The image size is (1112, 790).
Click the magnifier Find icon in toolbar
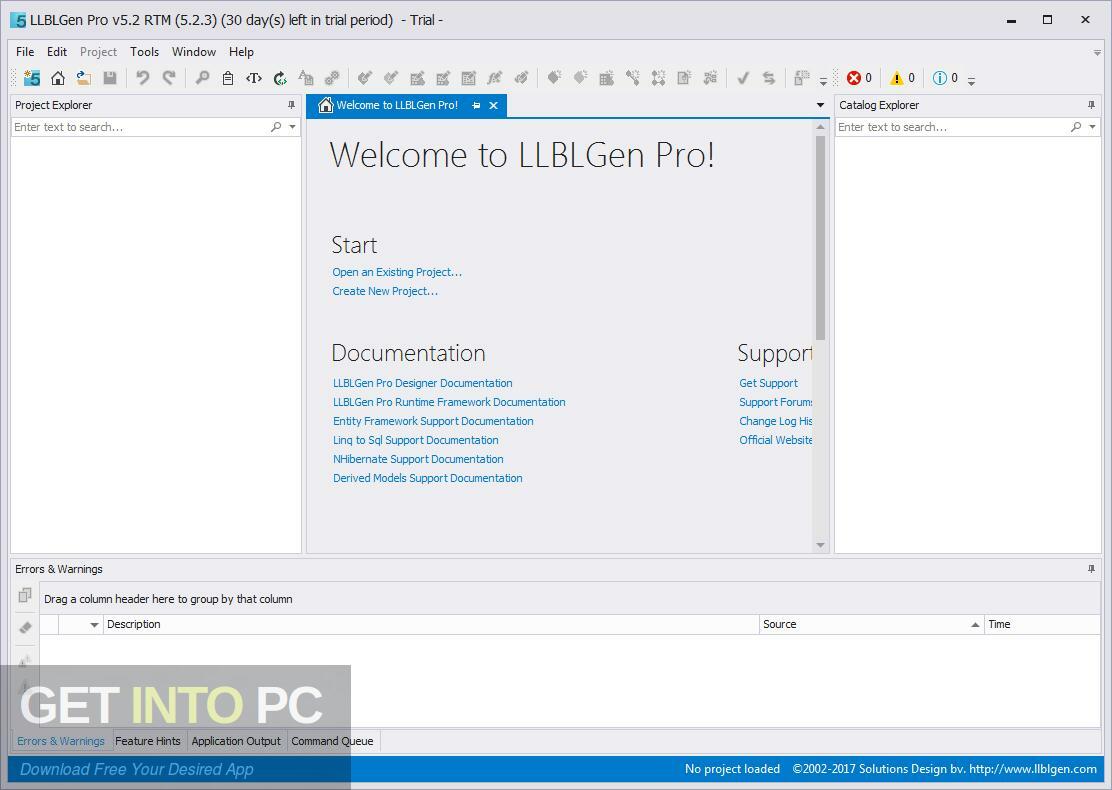pyautogui.click(x=202, y=78)
